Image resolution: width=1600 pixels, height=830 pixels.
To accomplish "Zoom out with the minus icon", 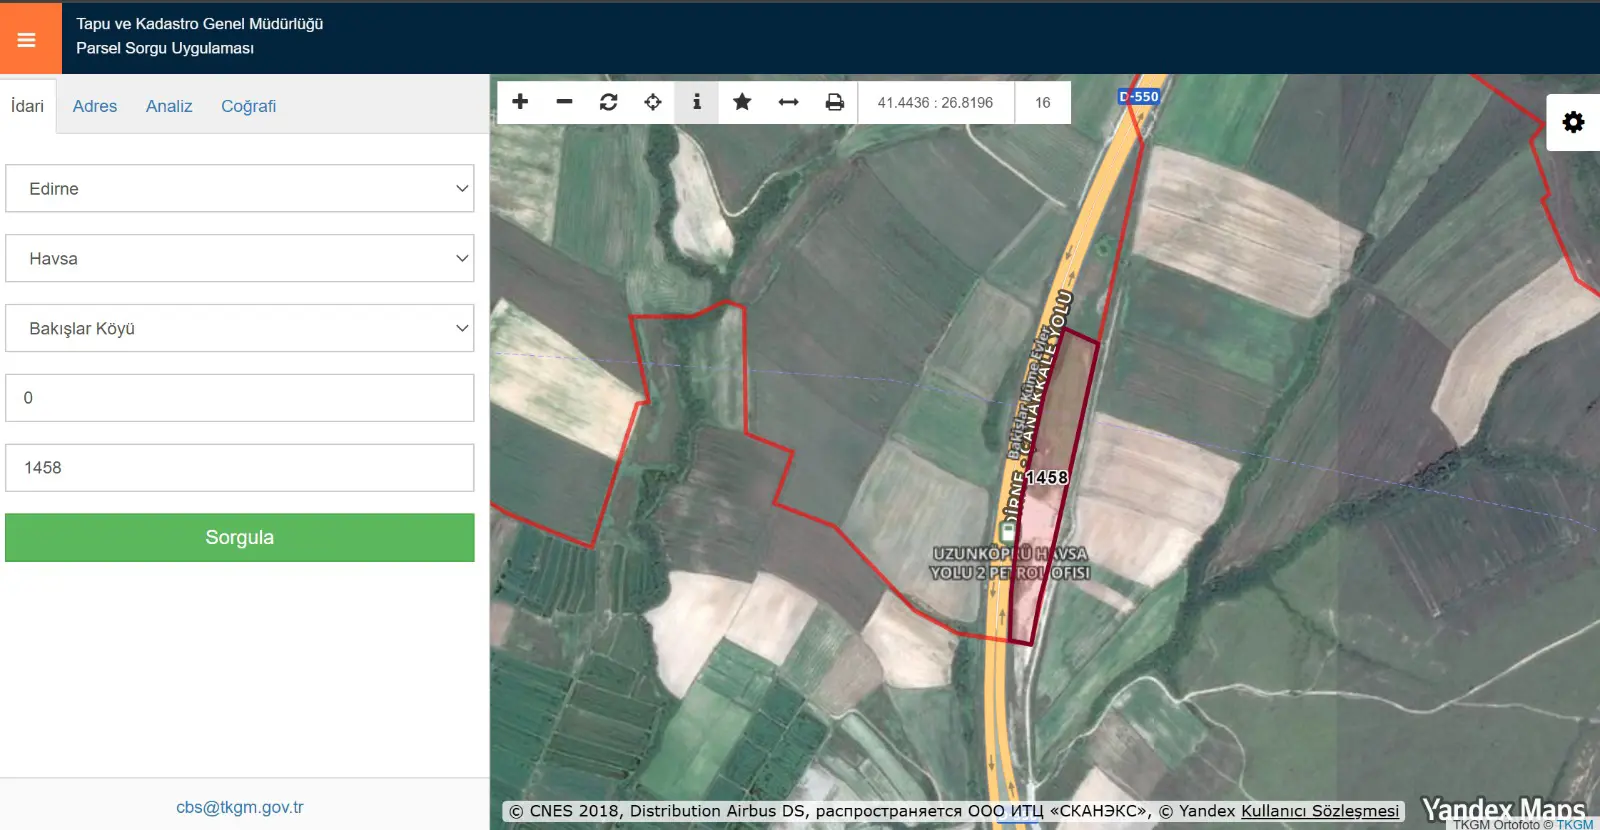I will coord(564,102).
